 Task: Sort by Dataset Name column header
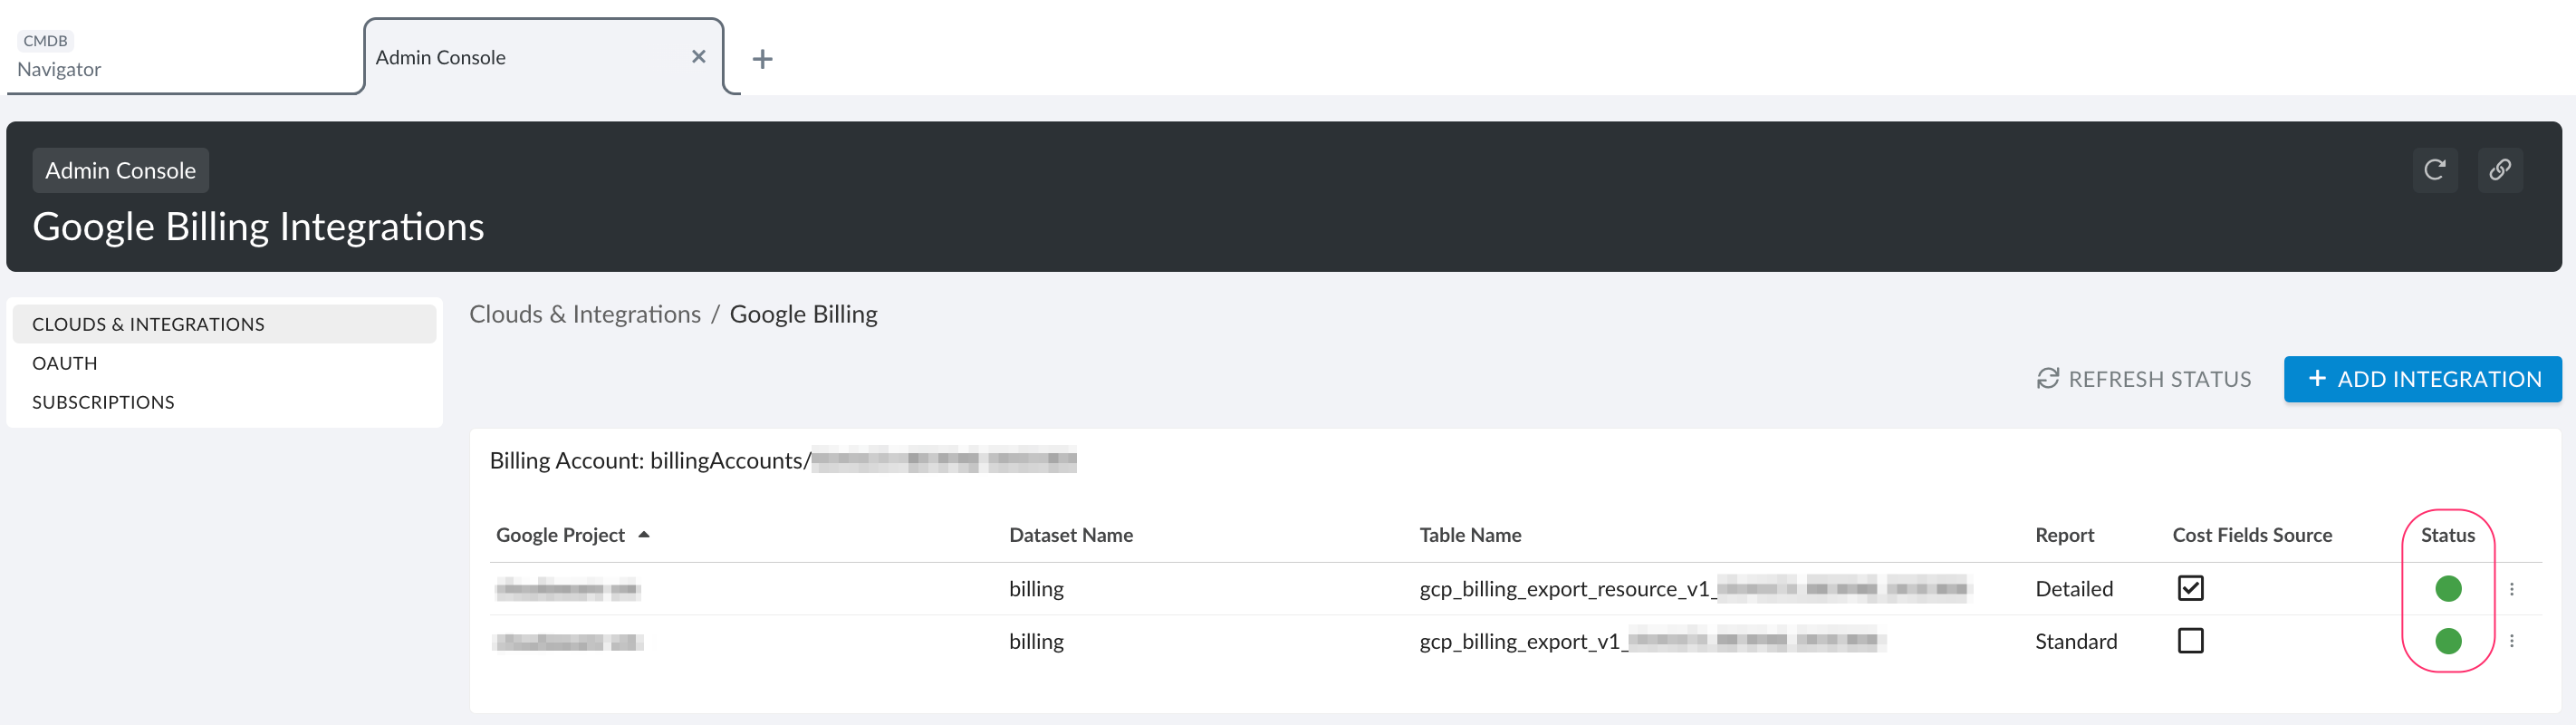(1070, 535)
